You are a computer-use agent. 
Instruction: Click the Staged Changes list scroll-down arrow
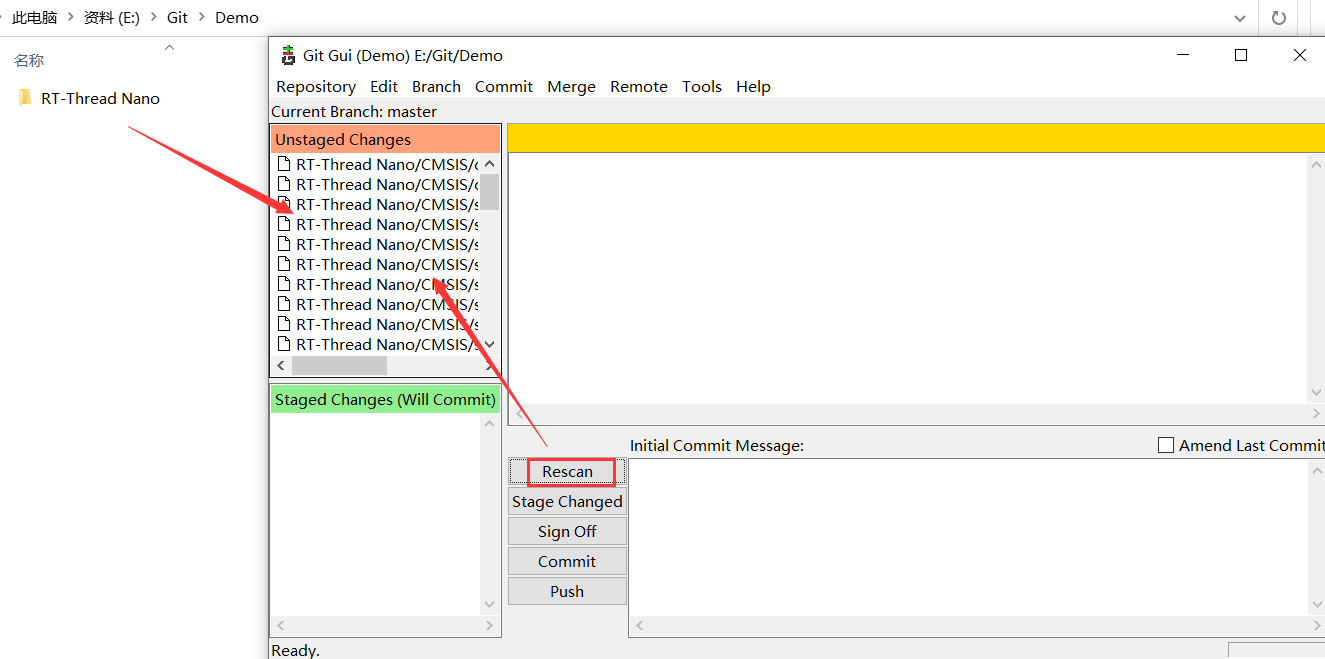tap(489, 604)
